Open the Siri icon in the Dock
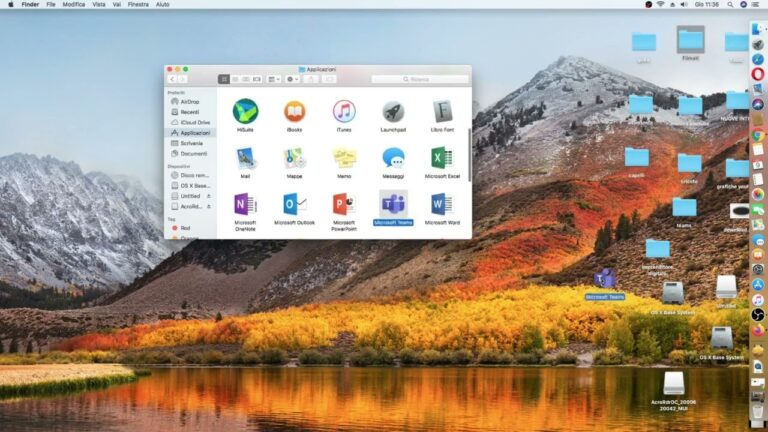The image size is (768, 432). pos(758,104)
